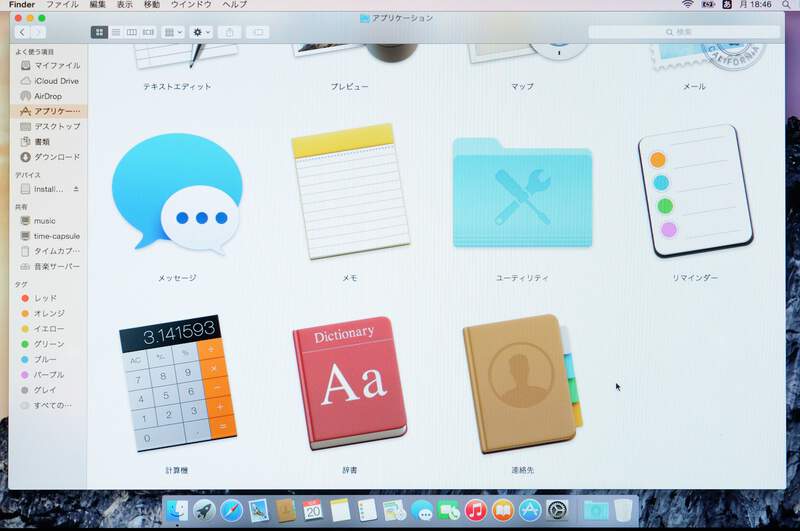
Task: Eject the Install… device in sidebar
Action: [x=76, y=189]
